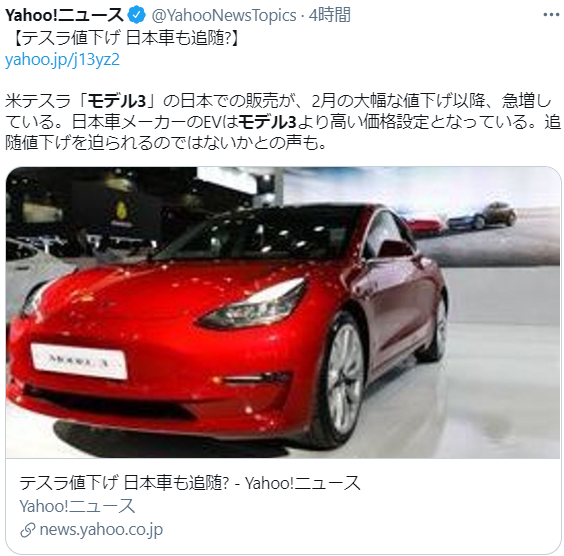Screen dimensions: 564x556
Task: Click the distant cars in photo background
Action: (464, 218)
